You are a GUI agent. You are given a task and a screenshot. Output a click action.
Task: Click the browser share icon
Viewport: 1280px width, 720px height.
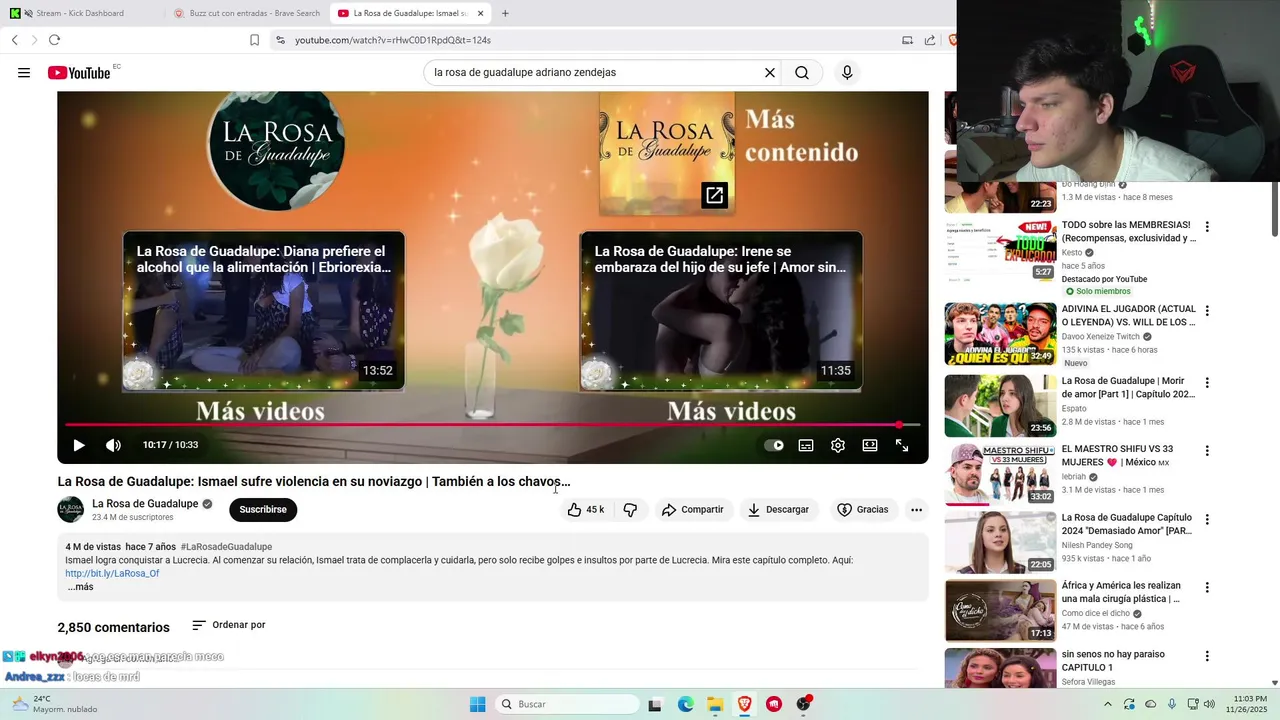coord(930,40)
